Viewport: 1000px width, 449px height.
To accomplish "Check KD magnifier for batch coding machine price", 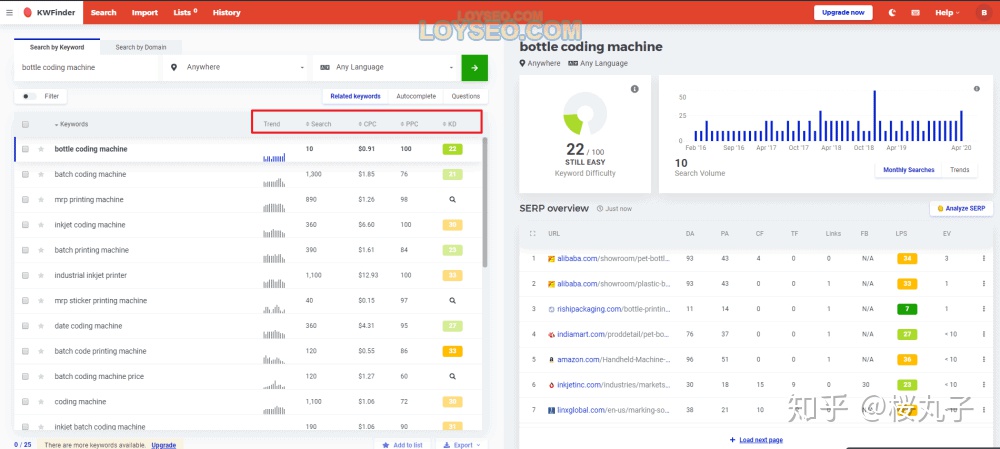I will point(452,376).
